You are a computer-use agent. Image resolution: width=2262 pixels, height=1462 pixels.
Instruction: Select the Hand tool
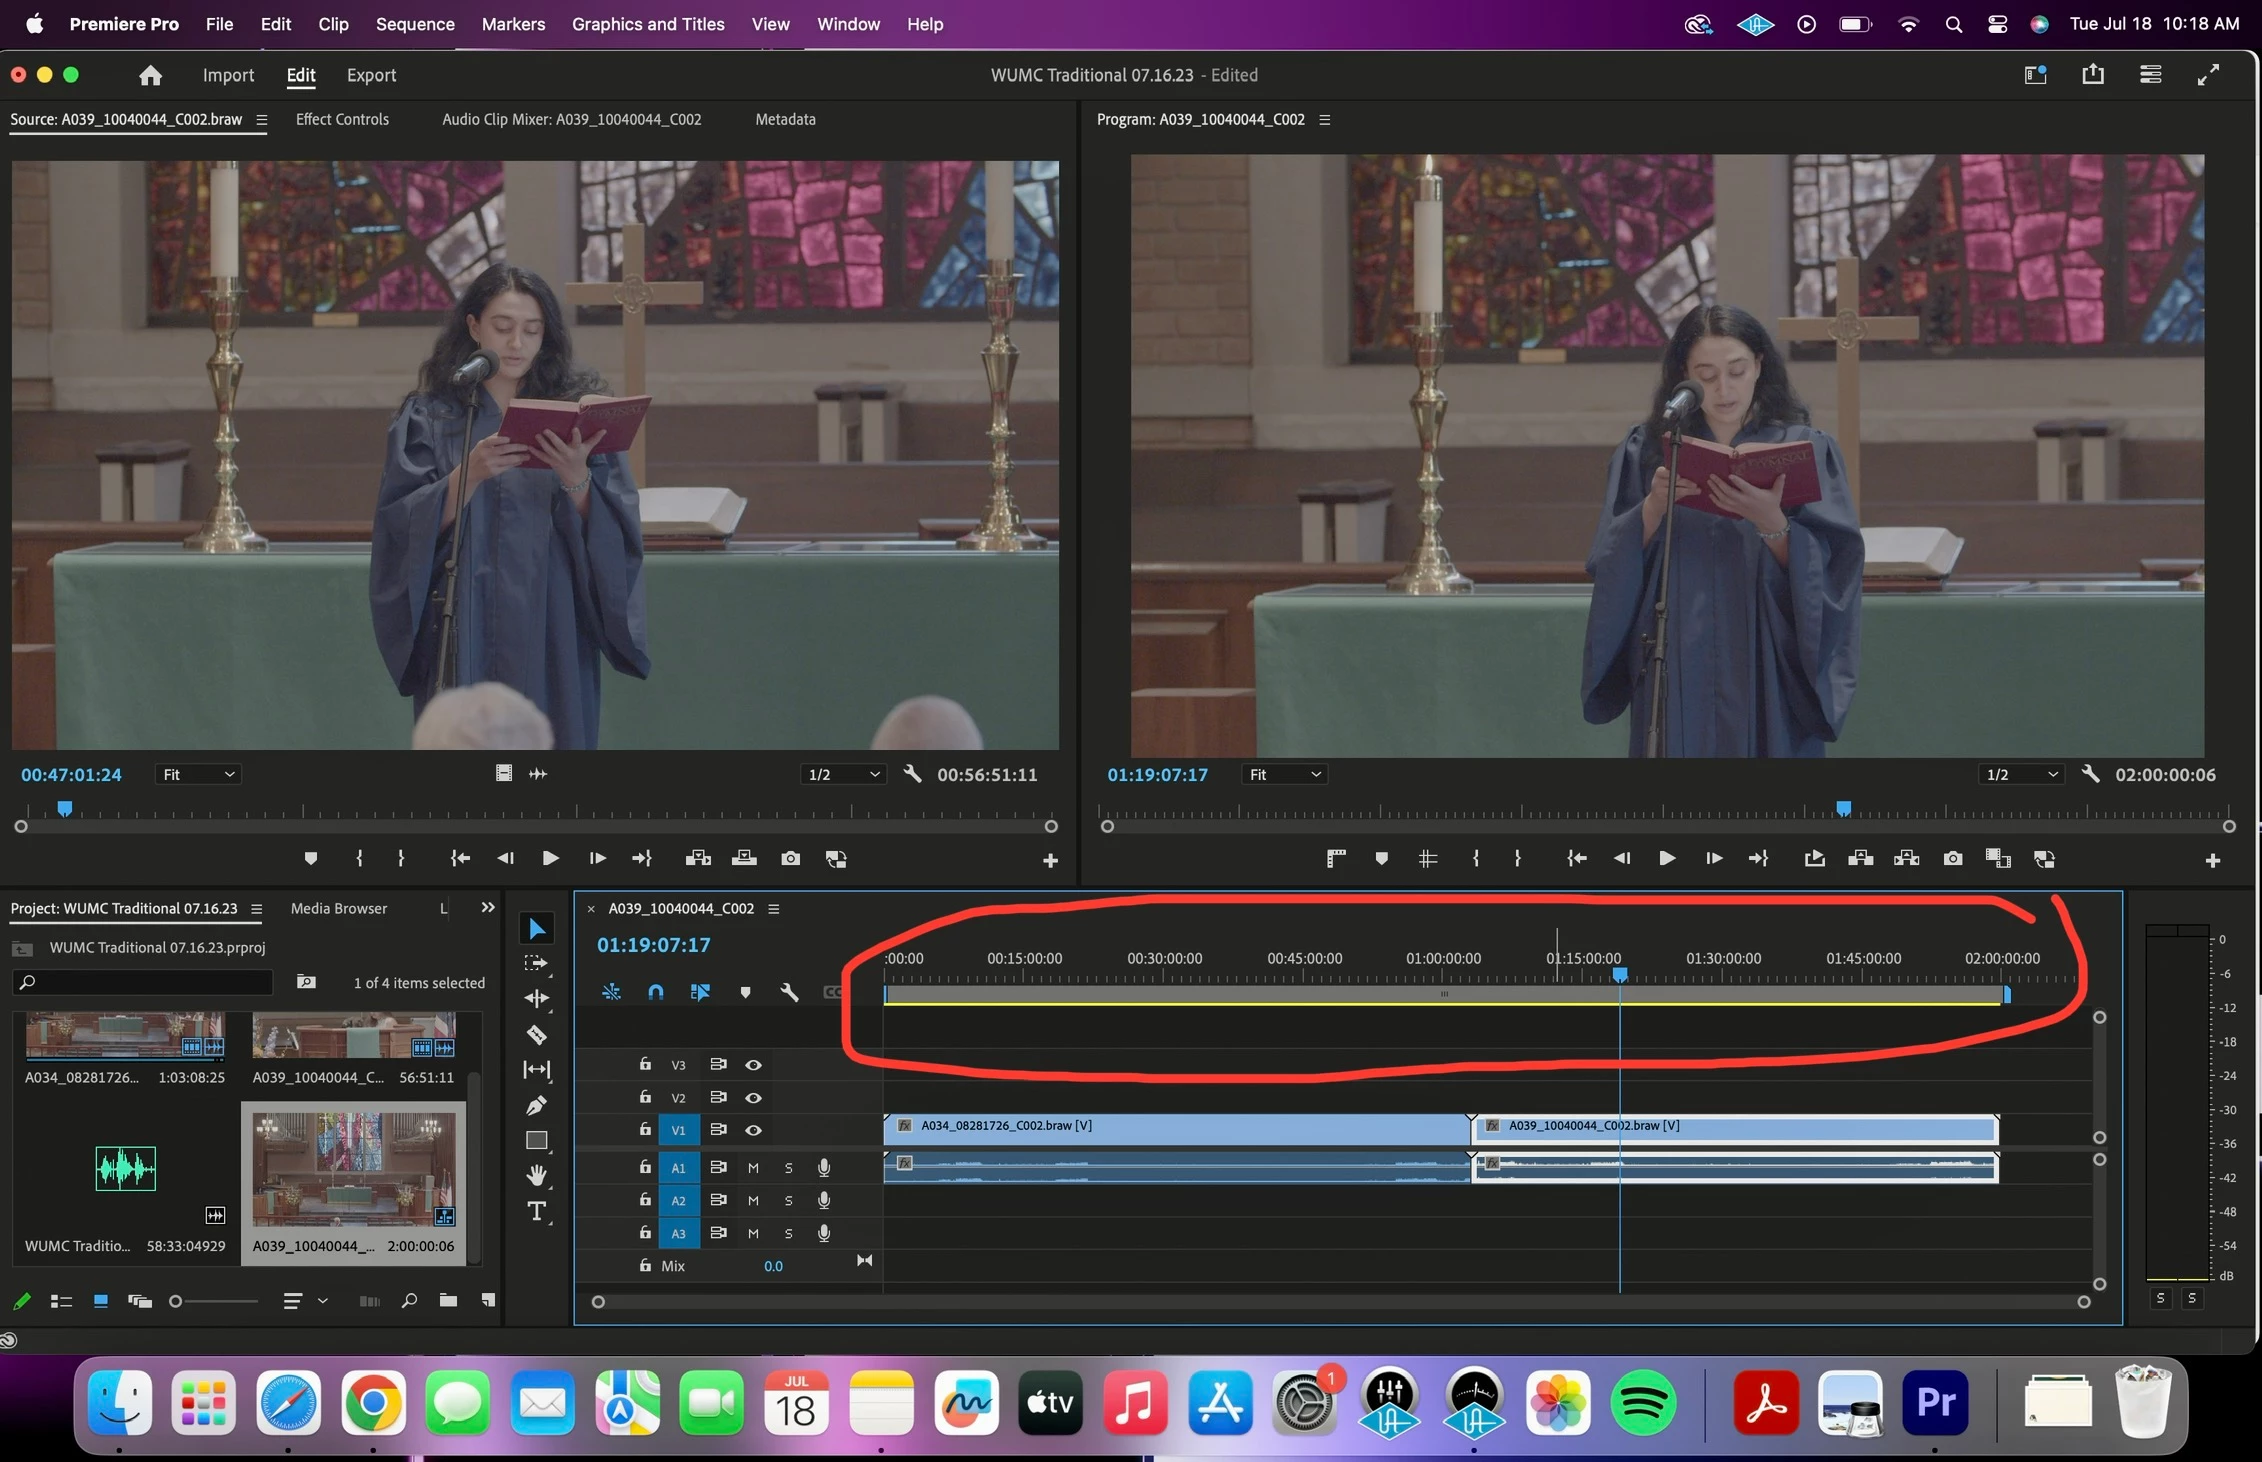click(537, 1175)
